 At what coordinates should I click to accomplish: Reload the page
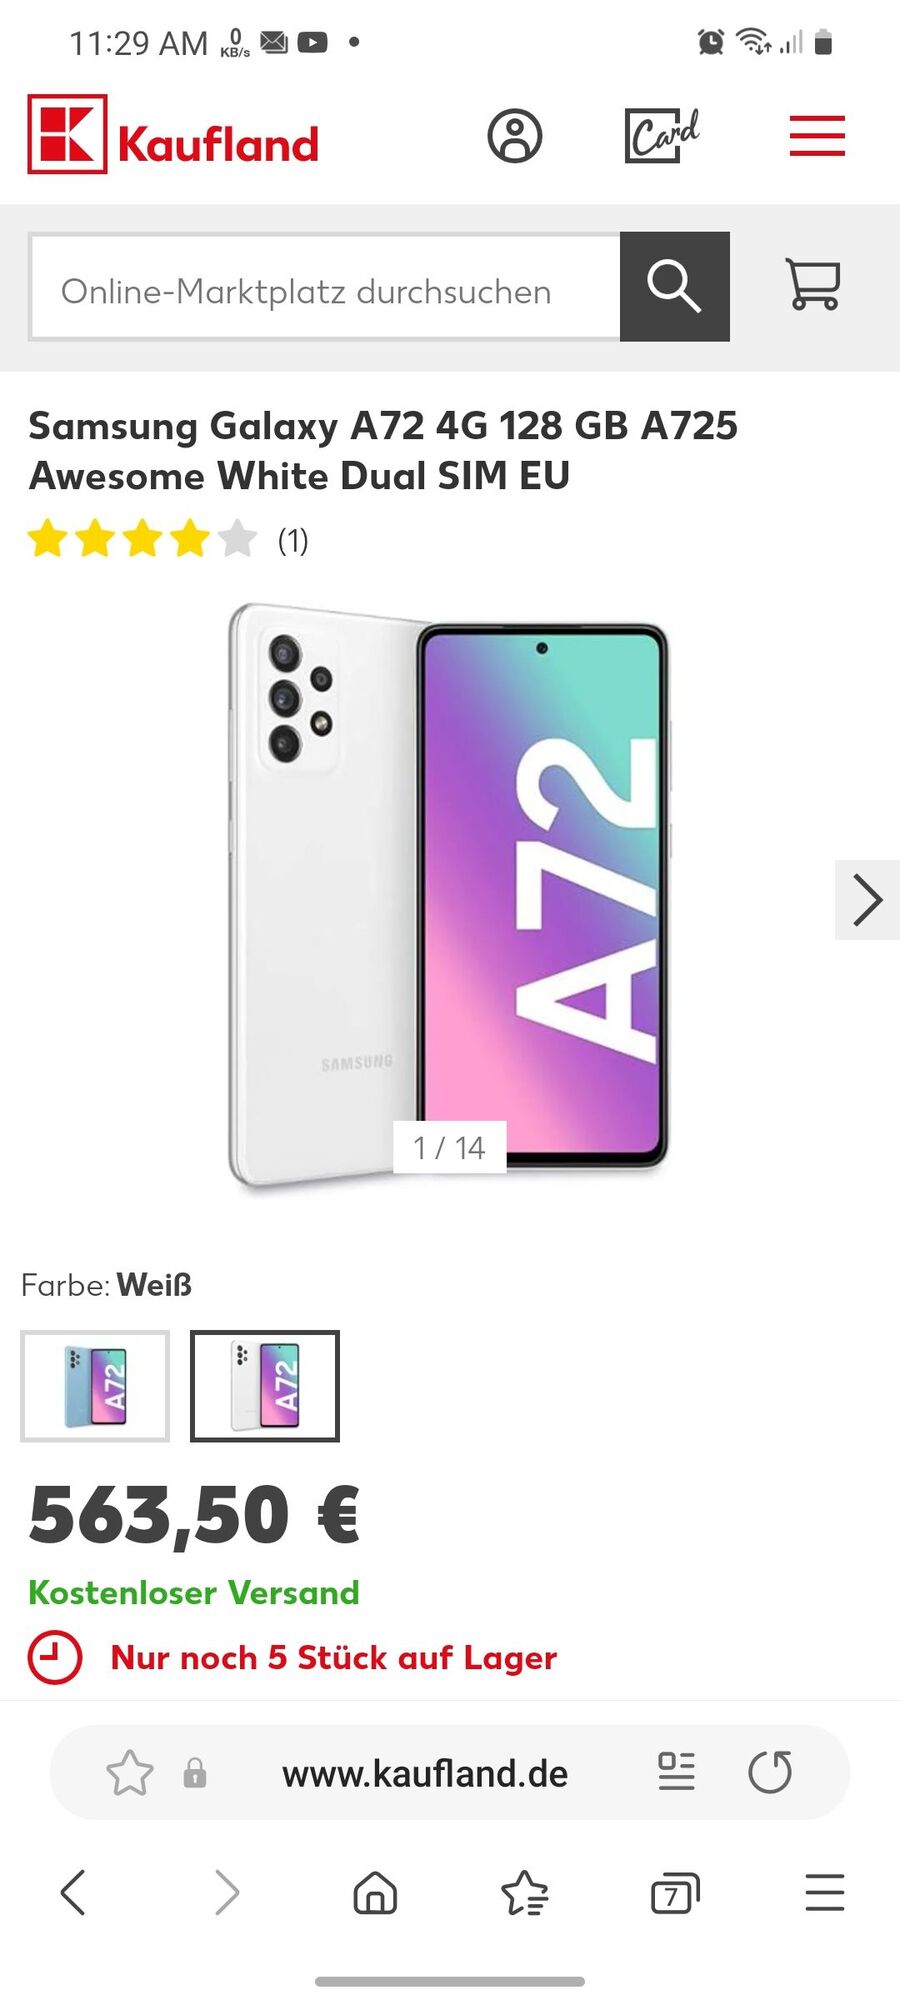coord(770,1772)
